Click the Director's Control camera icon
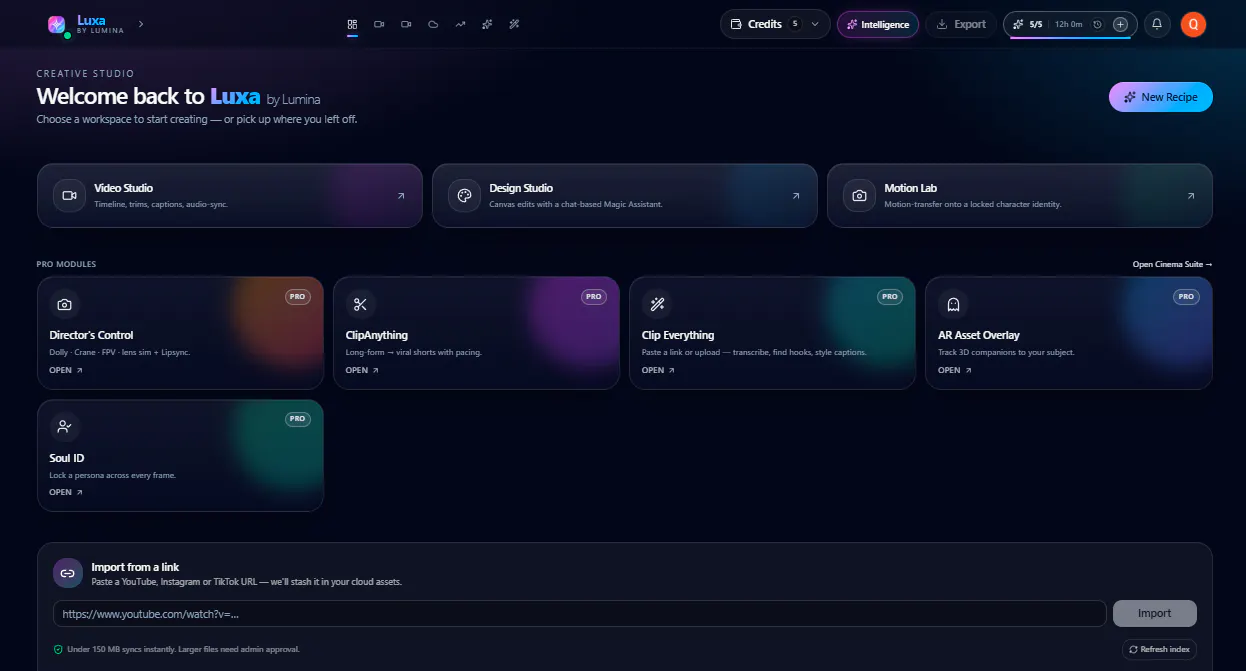Viewport: 1246px width, 671px height. [65, 304]
